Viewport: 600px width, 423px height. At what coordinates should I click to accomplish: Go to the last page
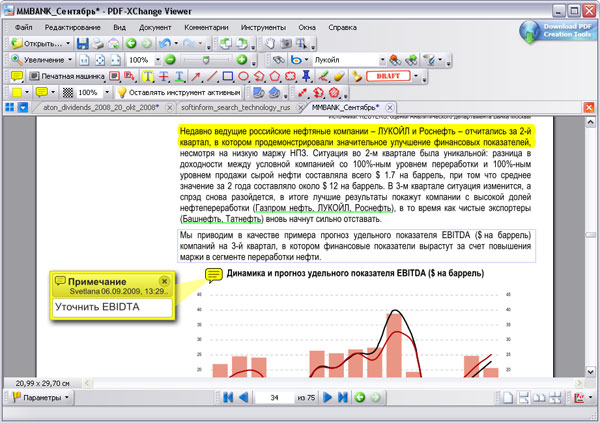click(x=342, y=398)
